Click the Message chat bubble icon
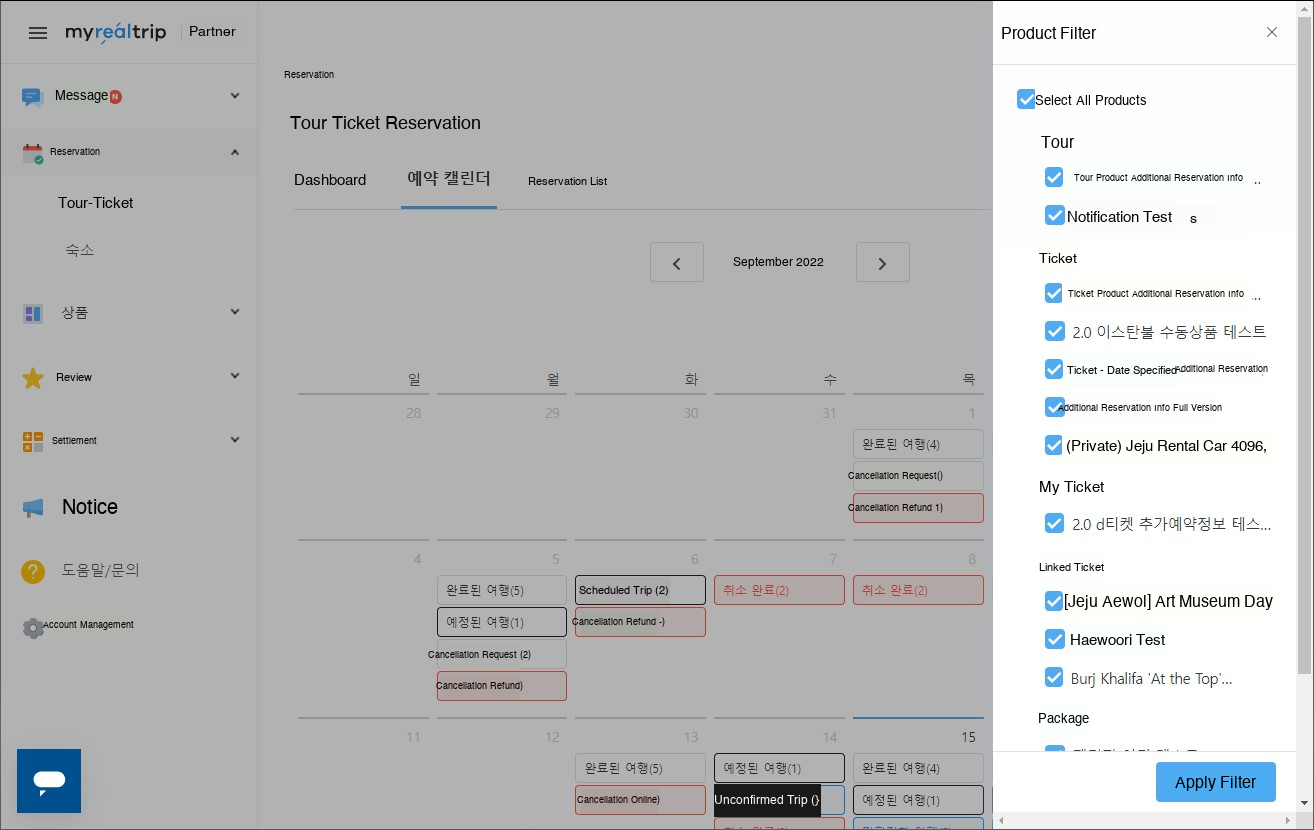The image size is (1314, 830). [33, 96]
